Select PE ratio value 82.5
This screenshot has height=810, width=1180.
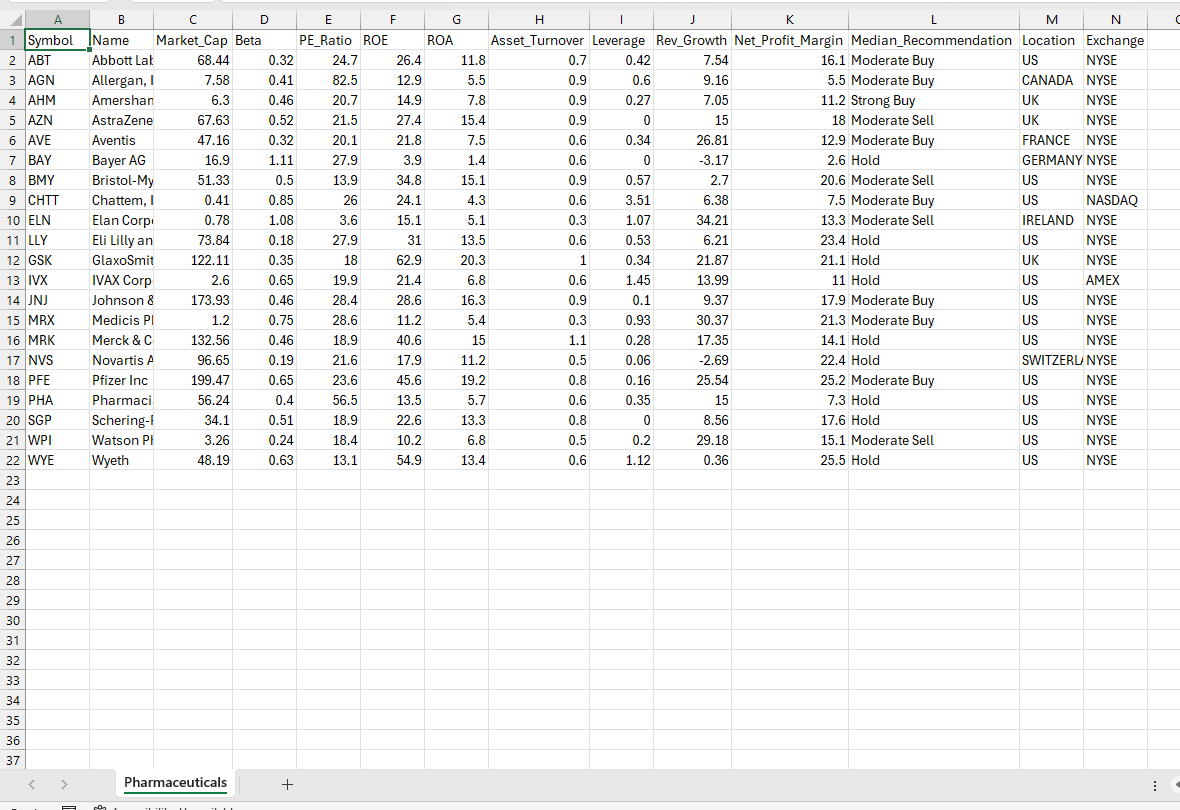(x=328, y=80)
